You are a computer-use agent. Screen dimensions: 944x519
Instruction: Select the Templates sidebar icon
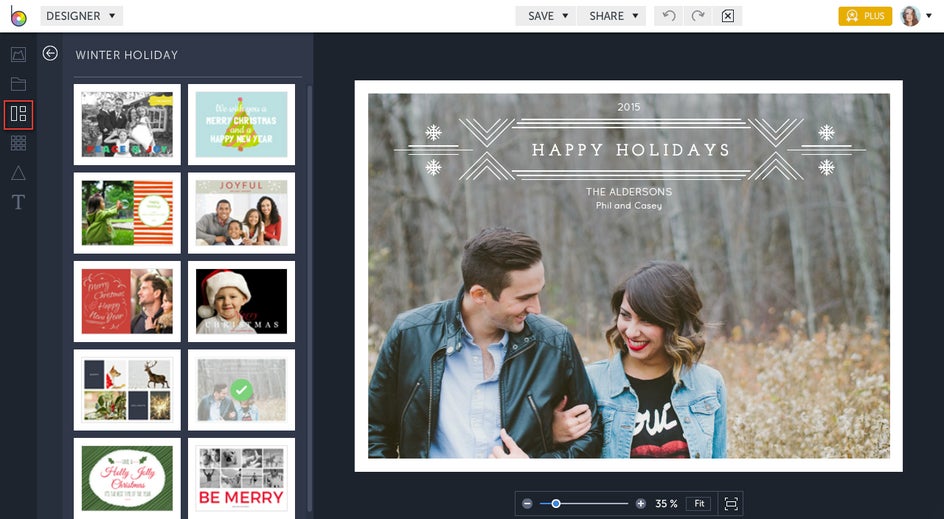[x=18, y=114]
